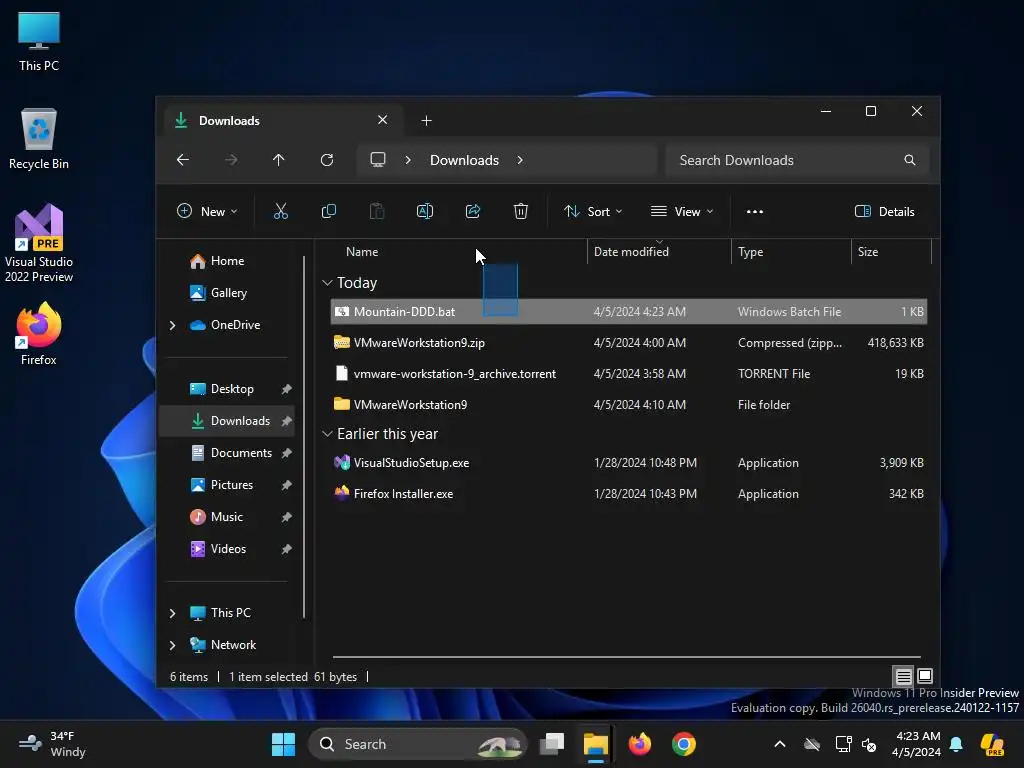
Task: Open Pictures in navigation pane
Action: point(229,485)
